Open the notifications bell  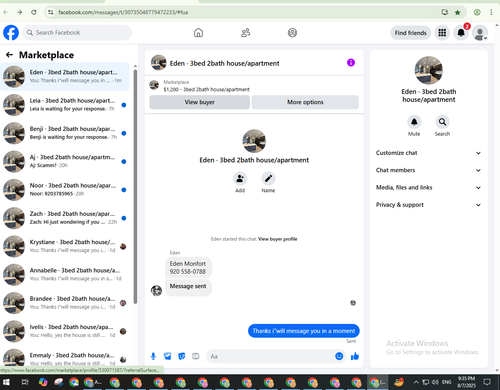(x=461, y=33)
